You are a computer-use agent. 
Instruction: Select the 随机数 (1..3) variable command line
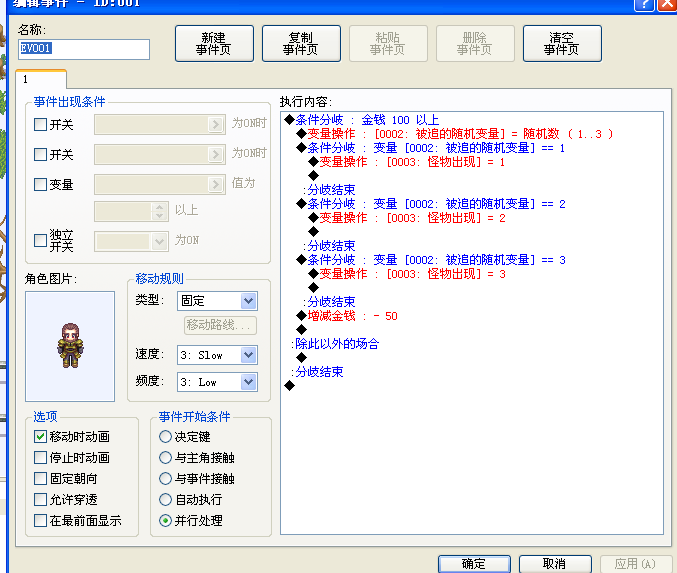point(455,134)
